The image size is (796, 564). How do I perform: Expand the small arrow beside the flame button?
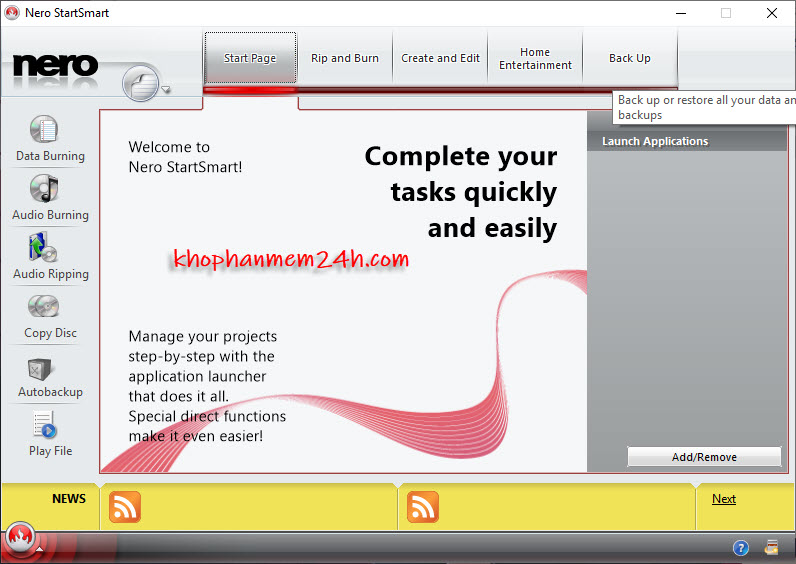40,549
